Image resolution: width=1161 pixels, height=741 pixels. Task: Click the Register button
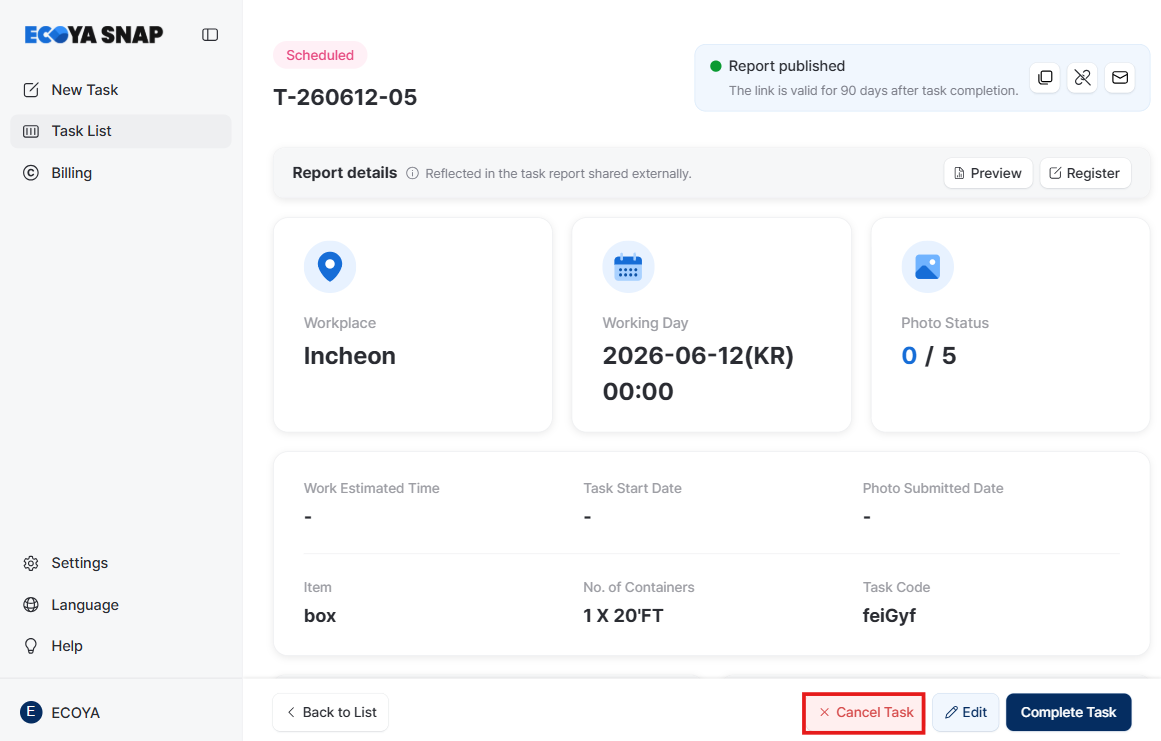[1085, 173]
